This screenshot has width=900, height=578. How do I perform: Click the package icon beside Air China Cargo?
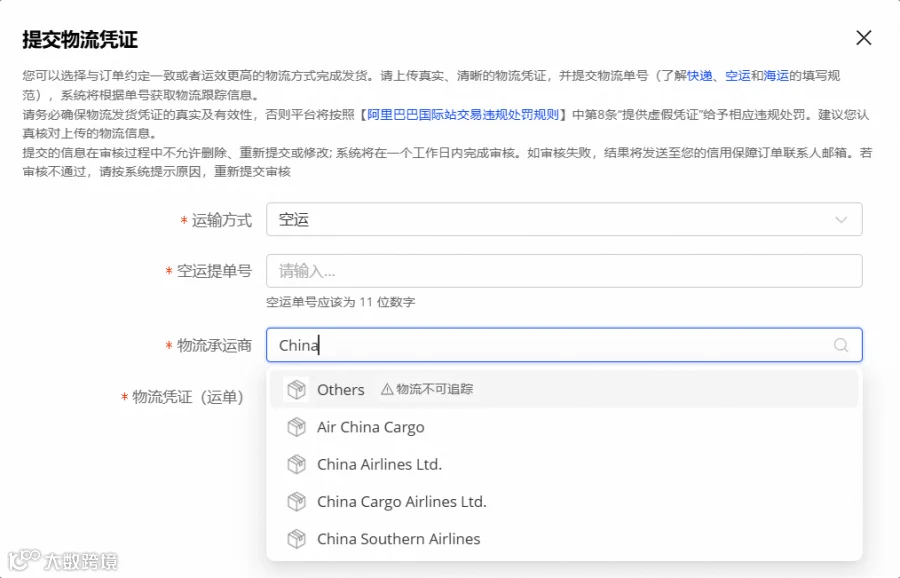coord(296,427)
